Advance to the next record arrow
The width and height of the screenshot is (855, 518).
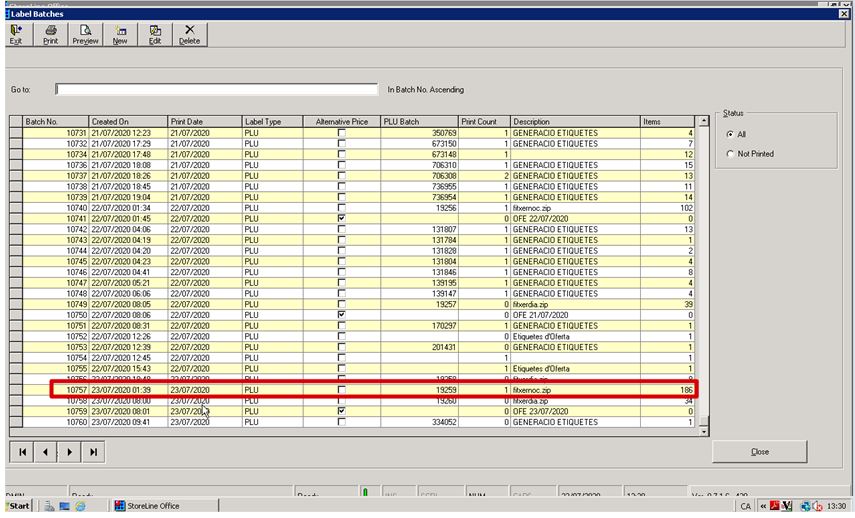coord(69,452)
